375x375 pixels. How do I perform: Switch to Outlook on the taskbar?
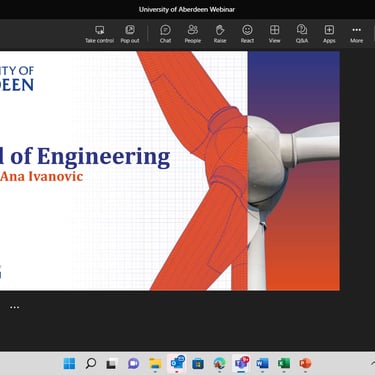click(177, 363)
